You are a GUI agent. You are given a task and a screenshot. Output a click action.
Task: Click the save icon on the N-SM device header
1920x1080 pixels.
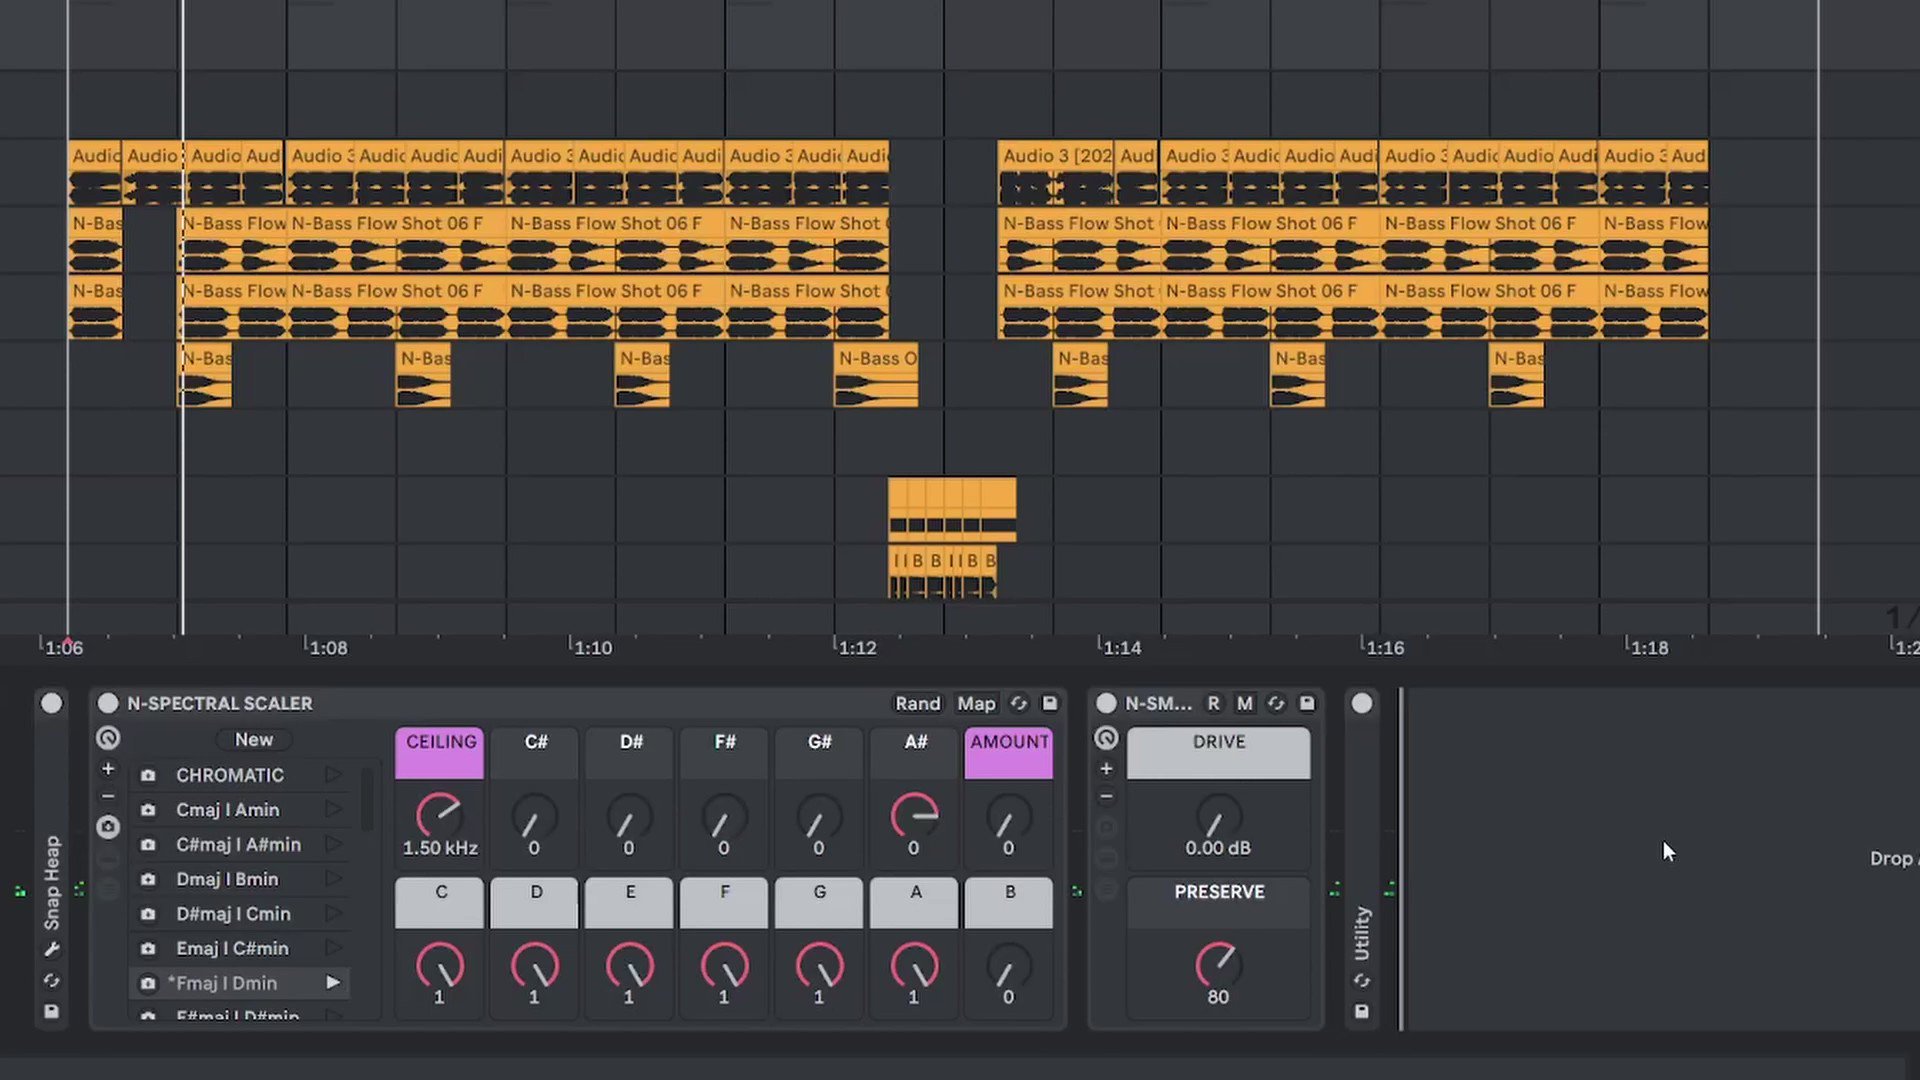pyautogui.click(x=1307, y=703)
